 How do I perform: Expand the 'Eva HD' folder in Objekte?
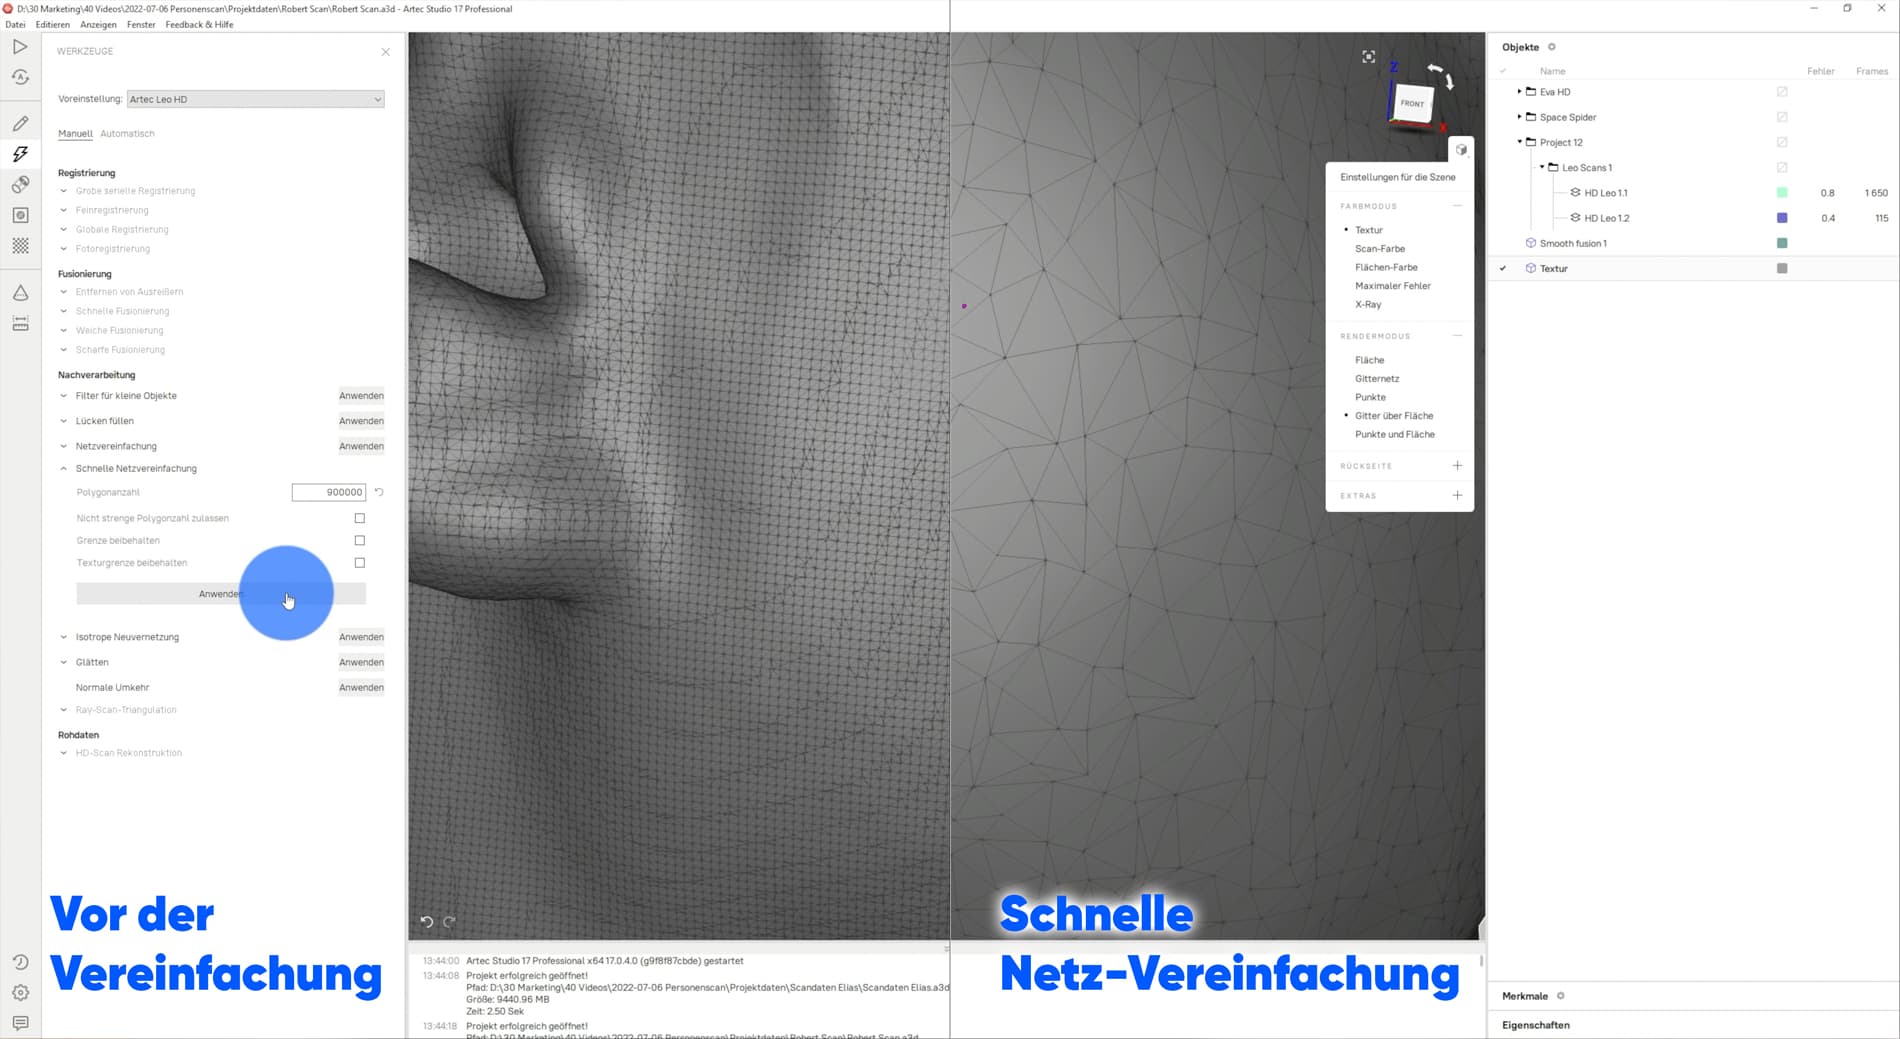tap(1519, 91)
